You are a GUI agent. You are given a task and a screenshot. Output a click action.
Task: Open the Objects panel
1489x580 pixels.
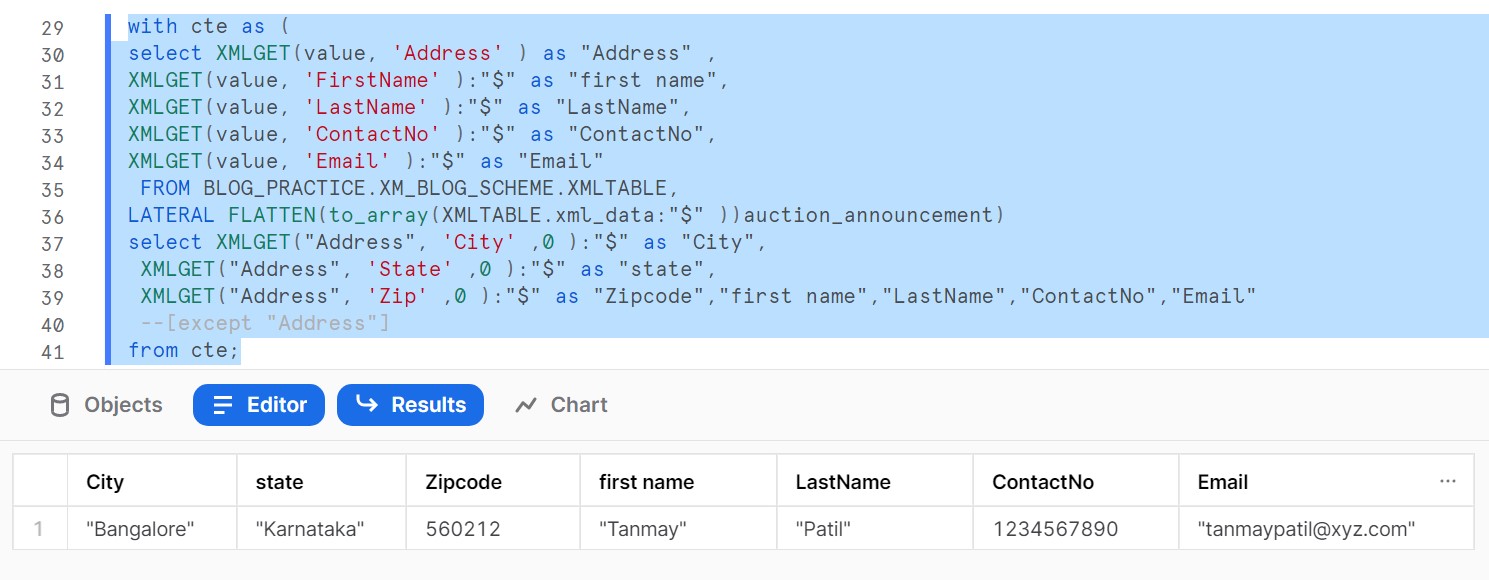pyautogui.click(x=105, y=405)
